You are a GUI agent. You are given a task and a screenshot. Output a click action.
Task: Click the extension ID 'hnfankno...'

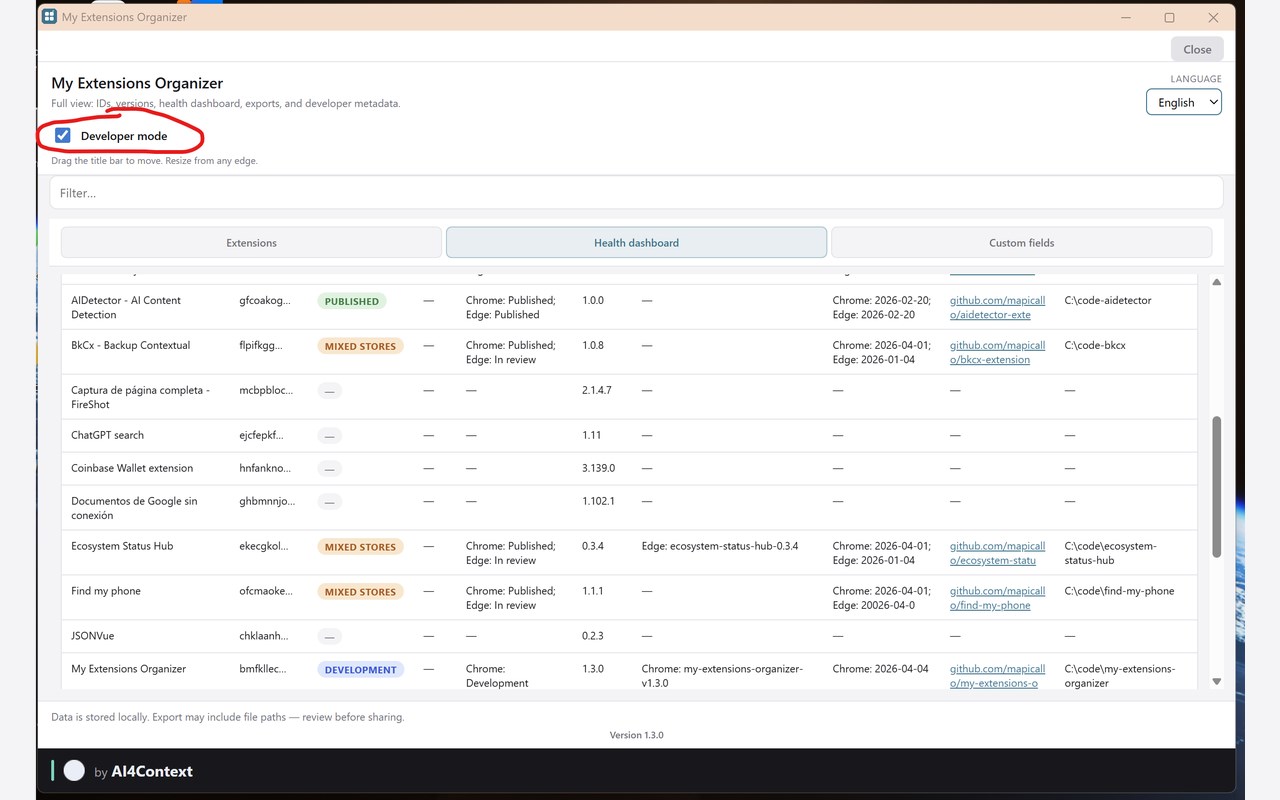coord(265,468)
